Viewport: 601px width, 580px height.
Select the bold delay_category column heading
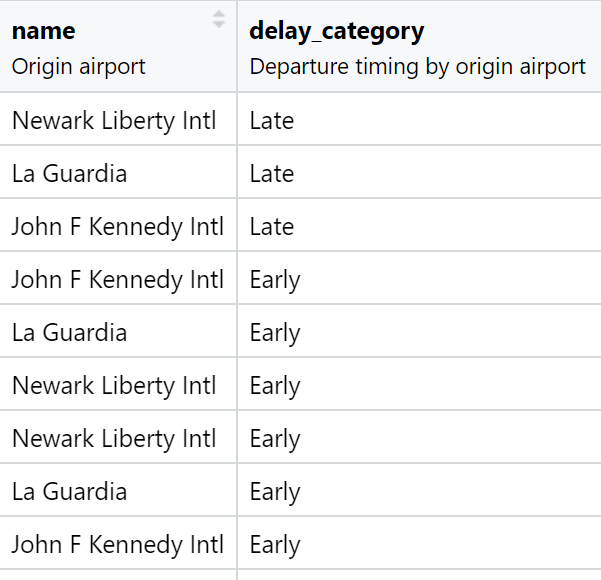click(x=337, y=31)
